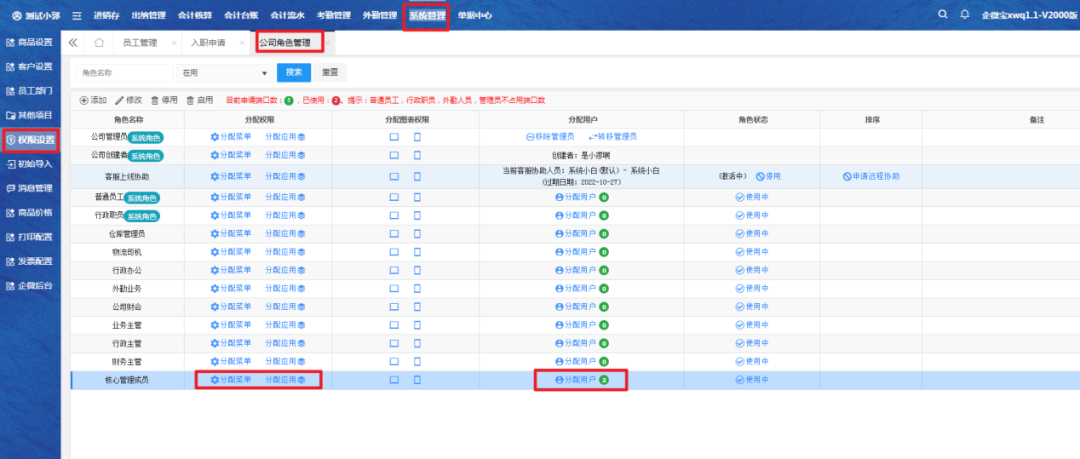Toggle 使用中 status for 财务主管 role
1080x459 pixels.
[x=751, y=361]
